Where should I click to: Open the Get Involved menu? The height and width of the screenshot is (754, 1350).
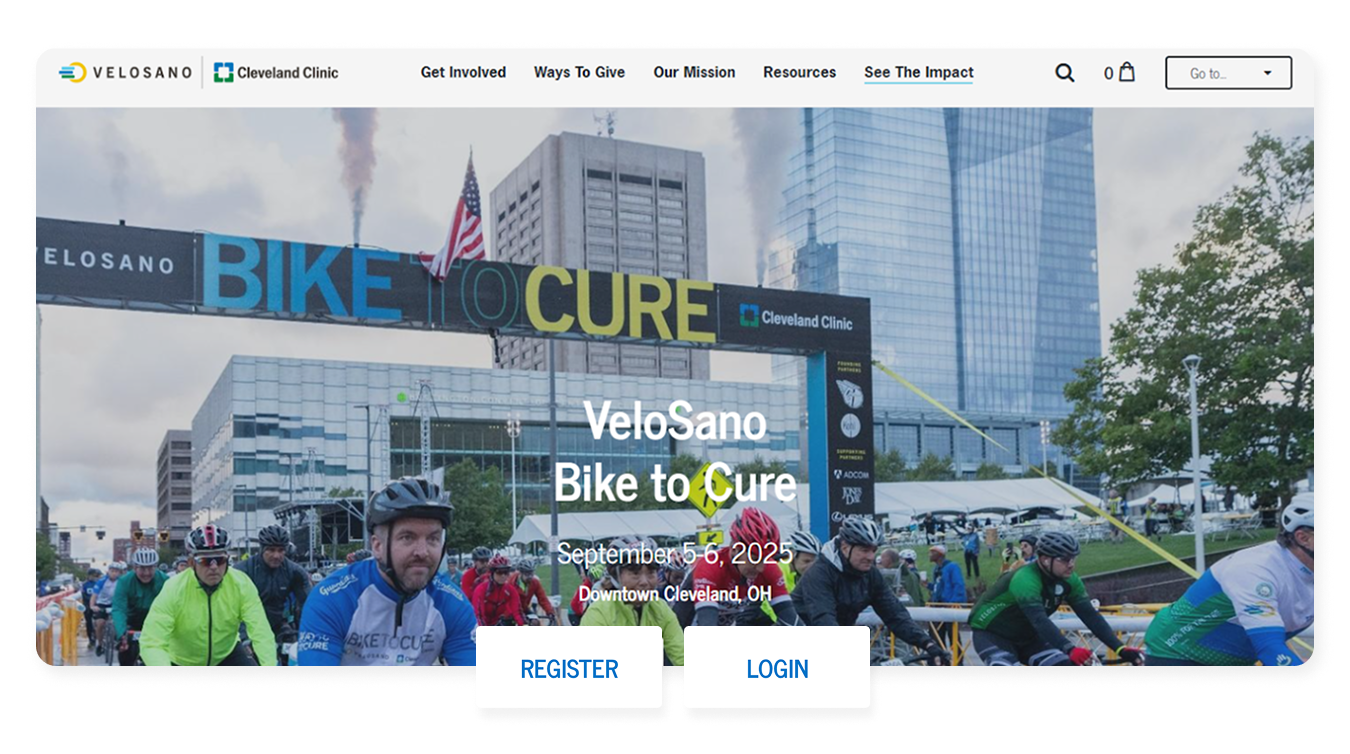point(463,72)
